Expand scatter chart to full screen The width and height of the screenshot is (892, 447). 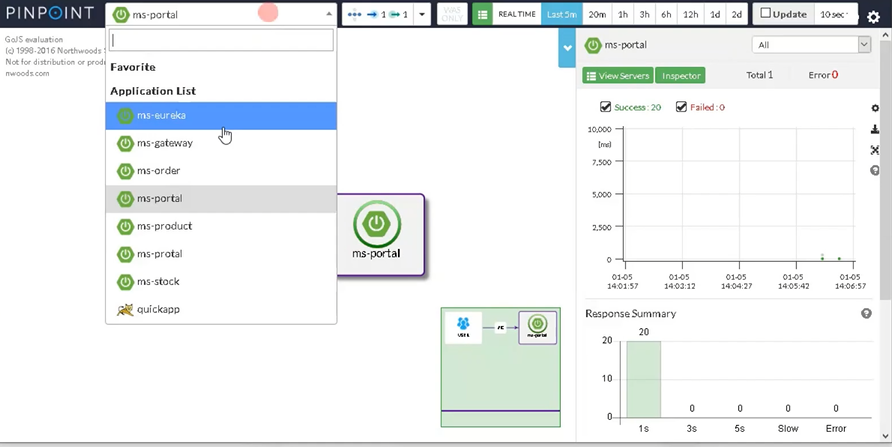(x=875, y=150)
